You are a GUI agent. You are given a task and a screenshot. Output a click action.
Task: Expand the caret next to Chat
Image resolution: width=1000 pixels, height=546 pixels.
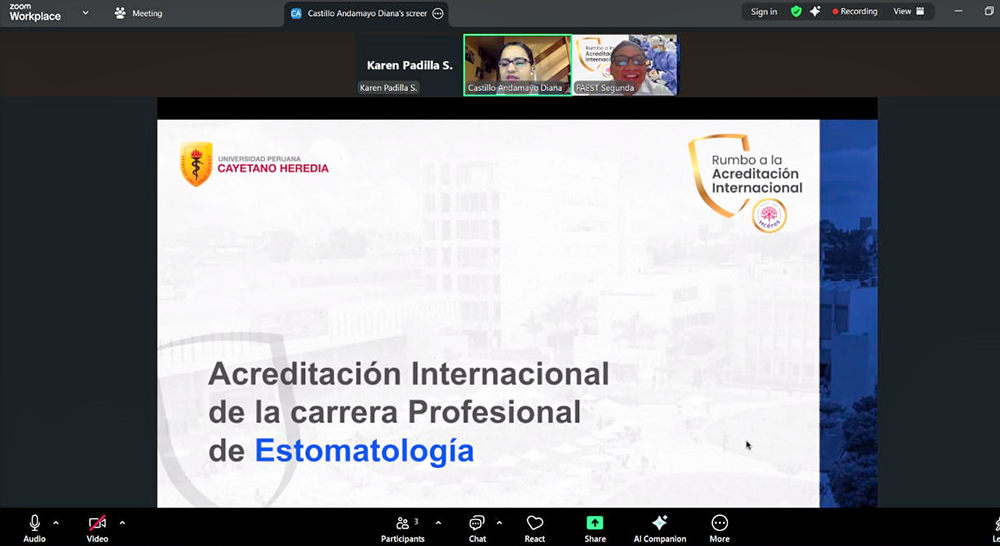pos(499,523)
